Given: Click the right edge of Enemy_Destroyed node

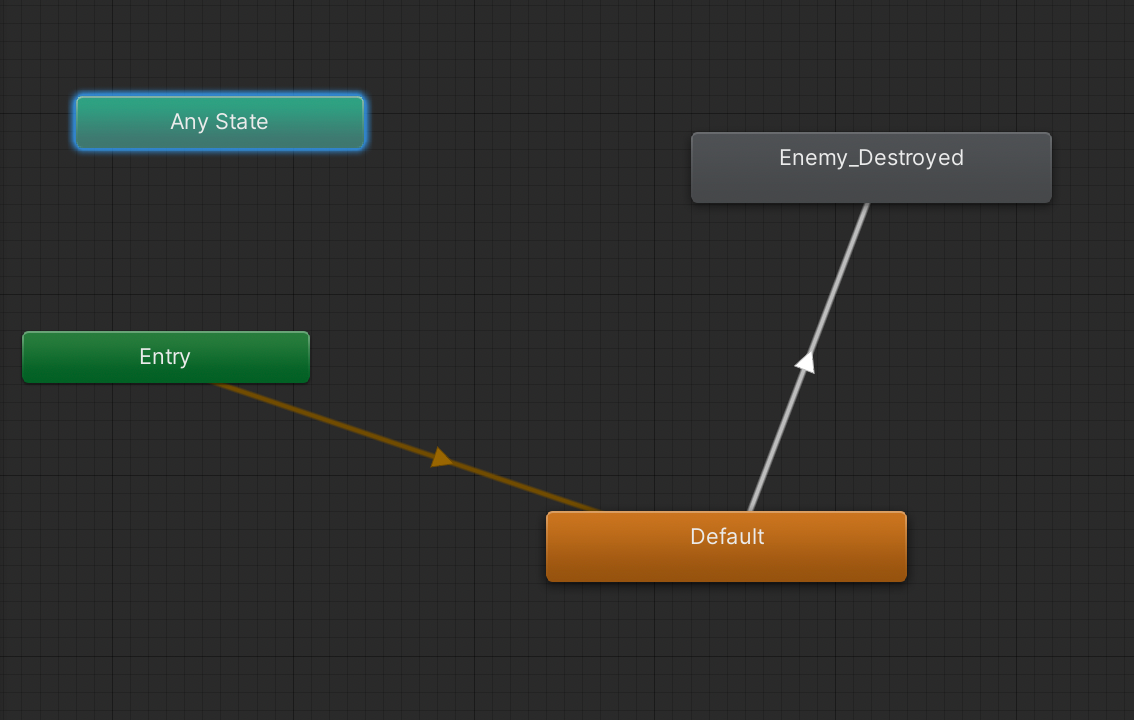Looking at the screenshot, I should [x=1049, y=167].
